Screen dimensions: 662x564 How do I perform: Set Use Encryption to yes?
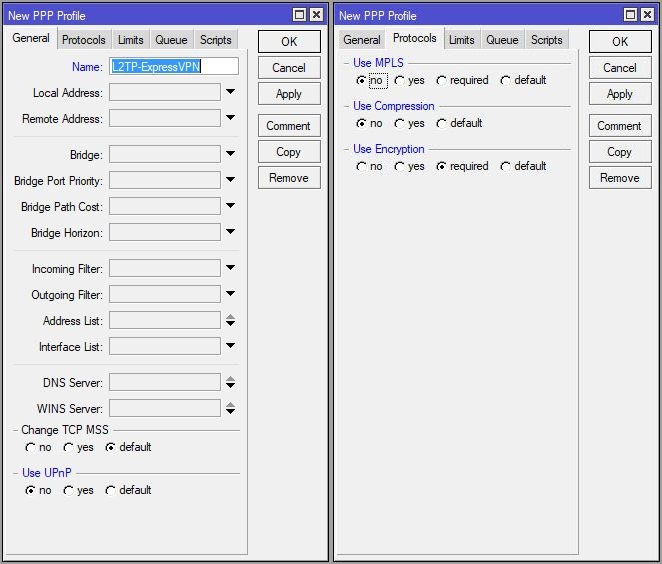(409, 166)
